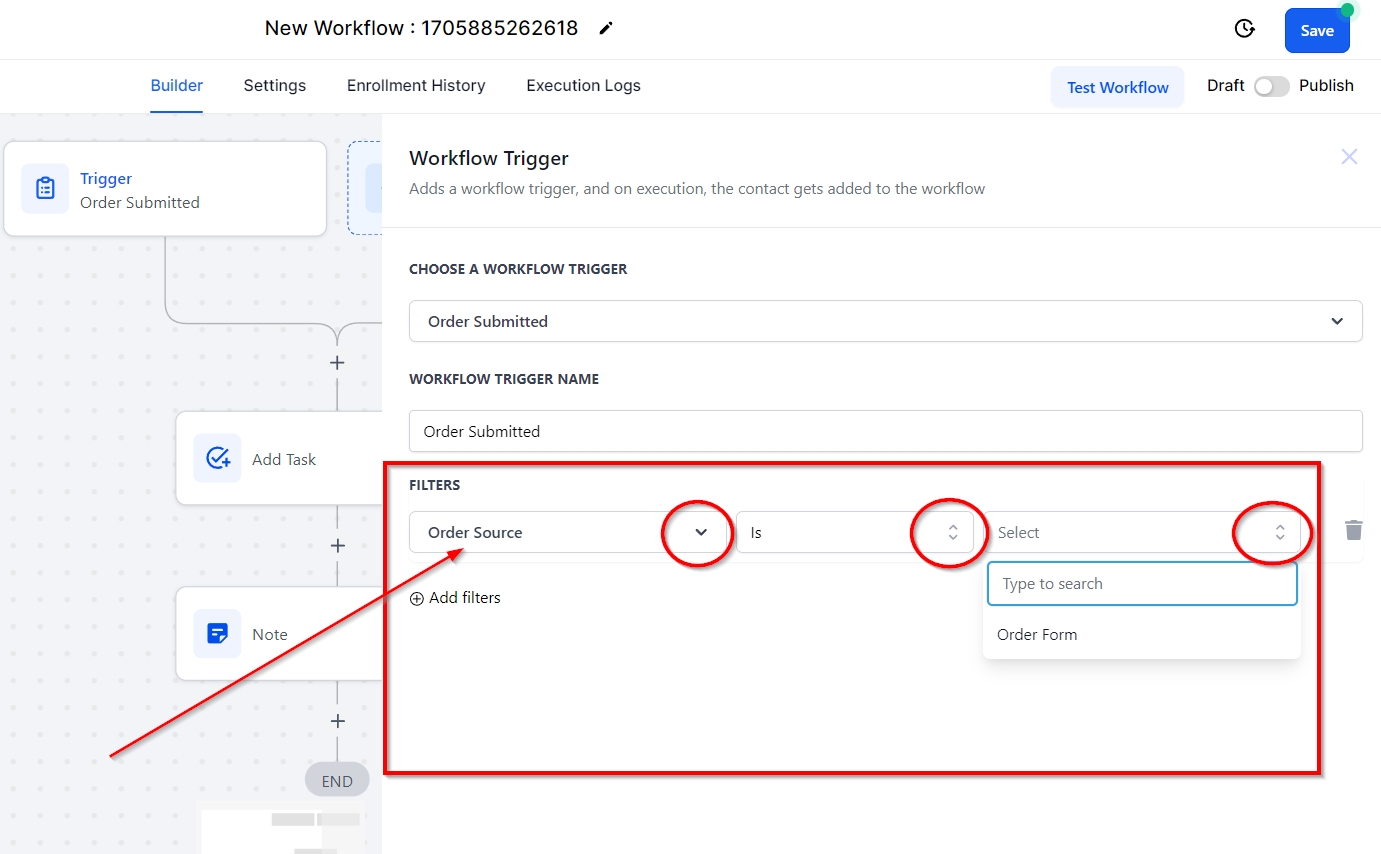Image resolution: width=1381 pixels, height=854 pixels.
Task: Toggle the Draft/Publish switch
Action: tap(1271, 86)
